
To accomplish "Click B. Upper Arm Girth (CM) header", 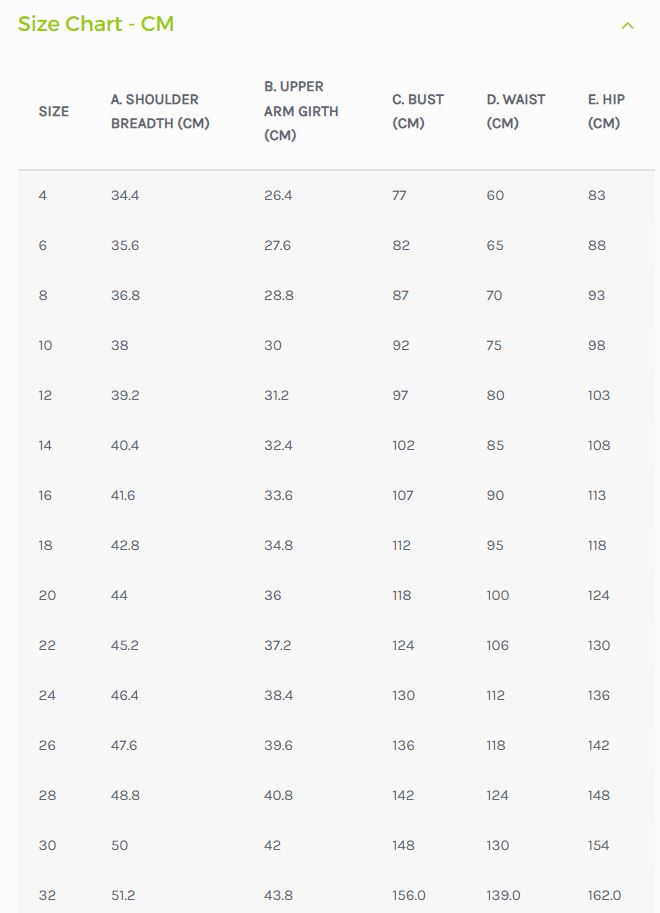I will (301, 111).
